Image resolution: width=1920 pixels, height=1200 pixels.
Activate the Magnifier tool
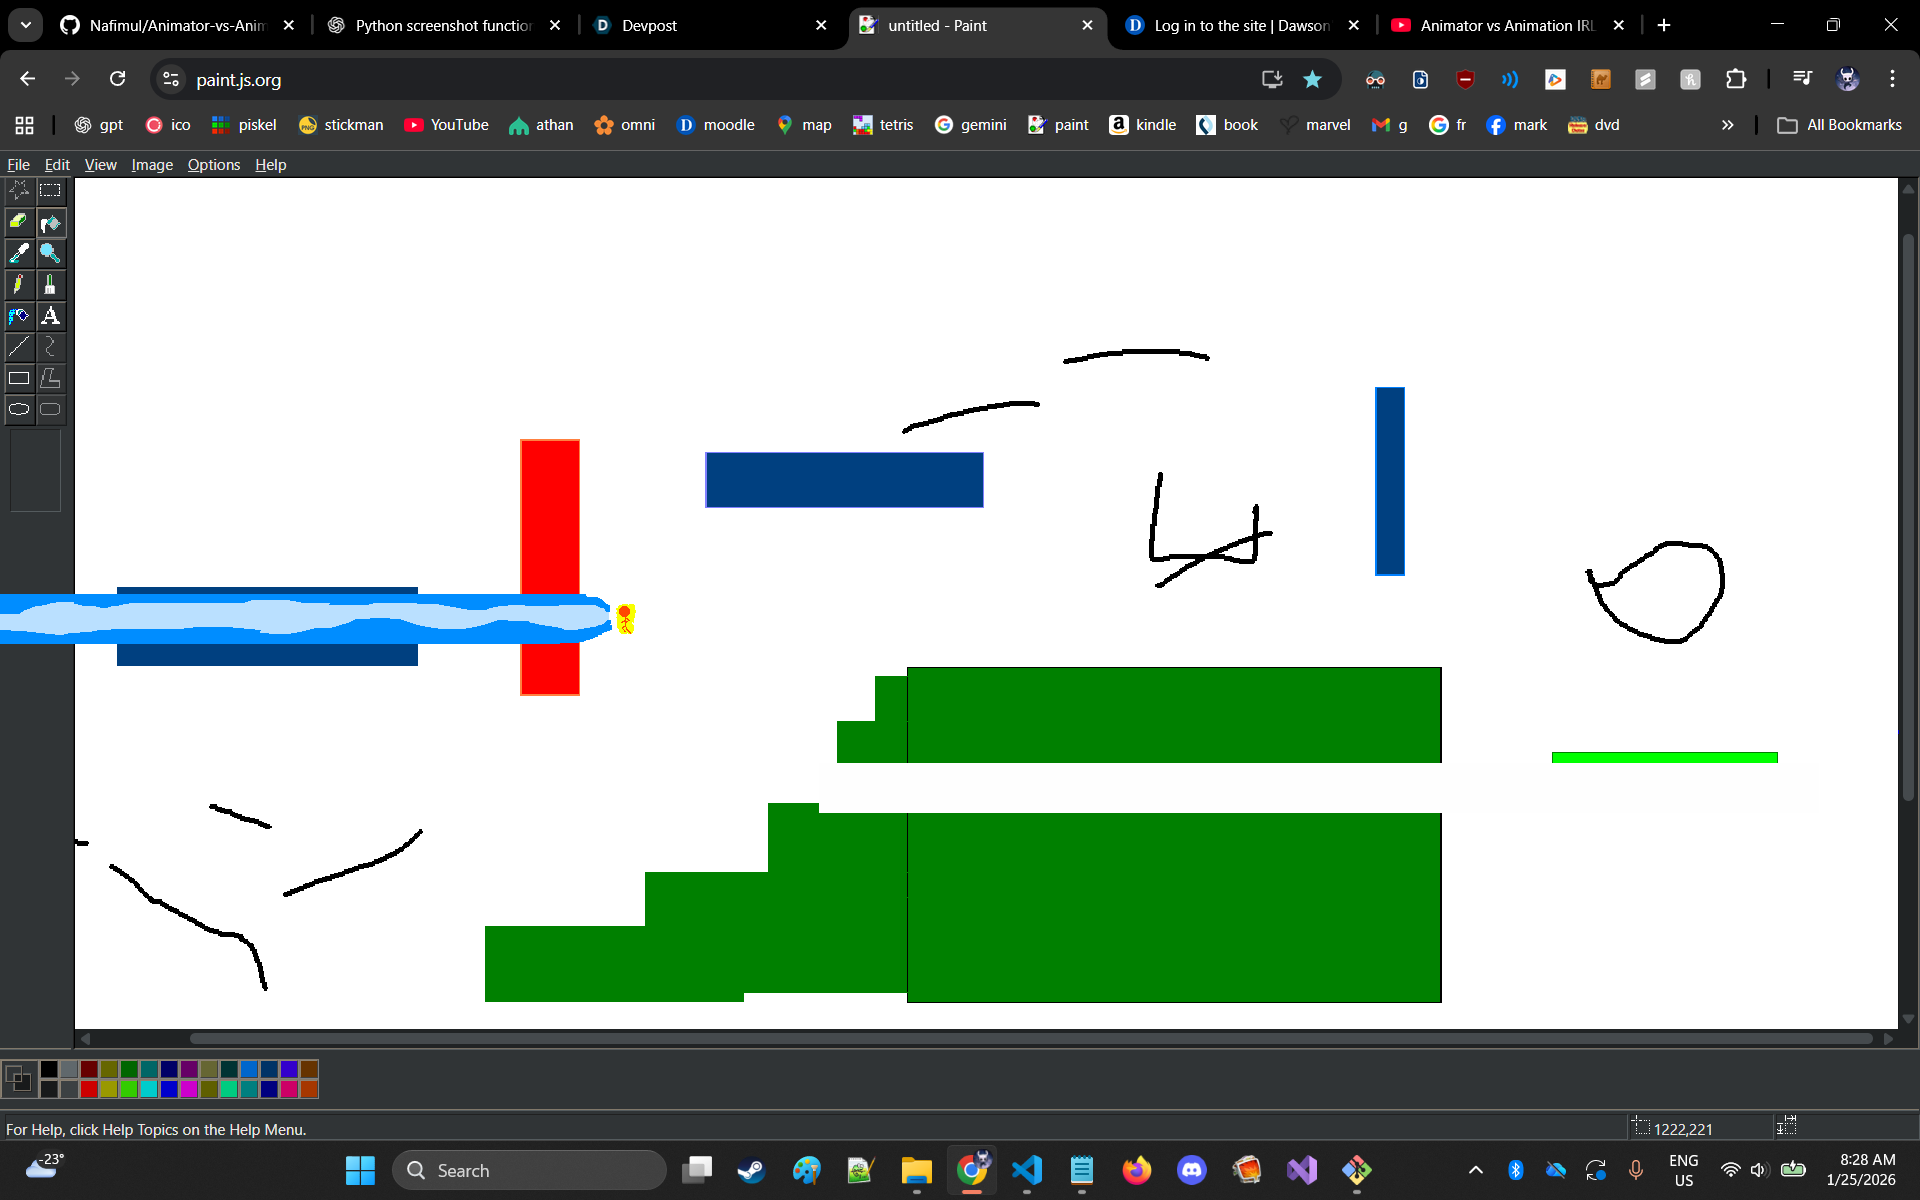(x=50, y=253)
